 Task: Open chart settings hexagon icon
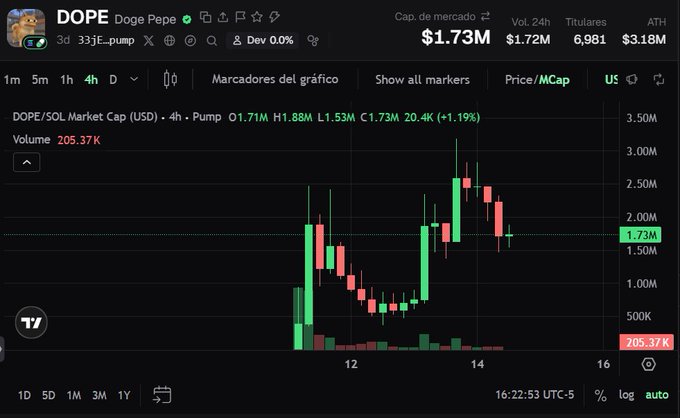(648, 364)
